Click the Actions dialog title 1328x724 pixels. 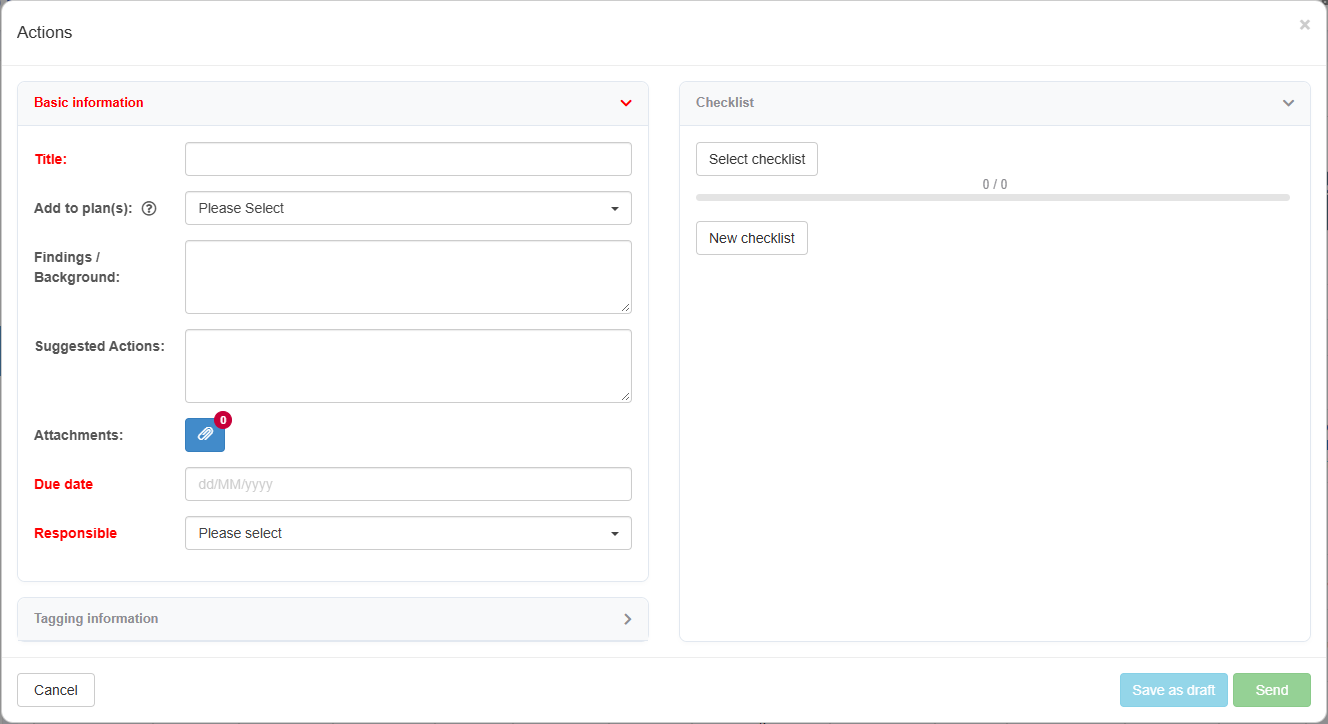click(x=45, y=32)
